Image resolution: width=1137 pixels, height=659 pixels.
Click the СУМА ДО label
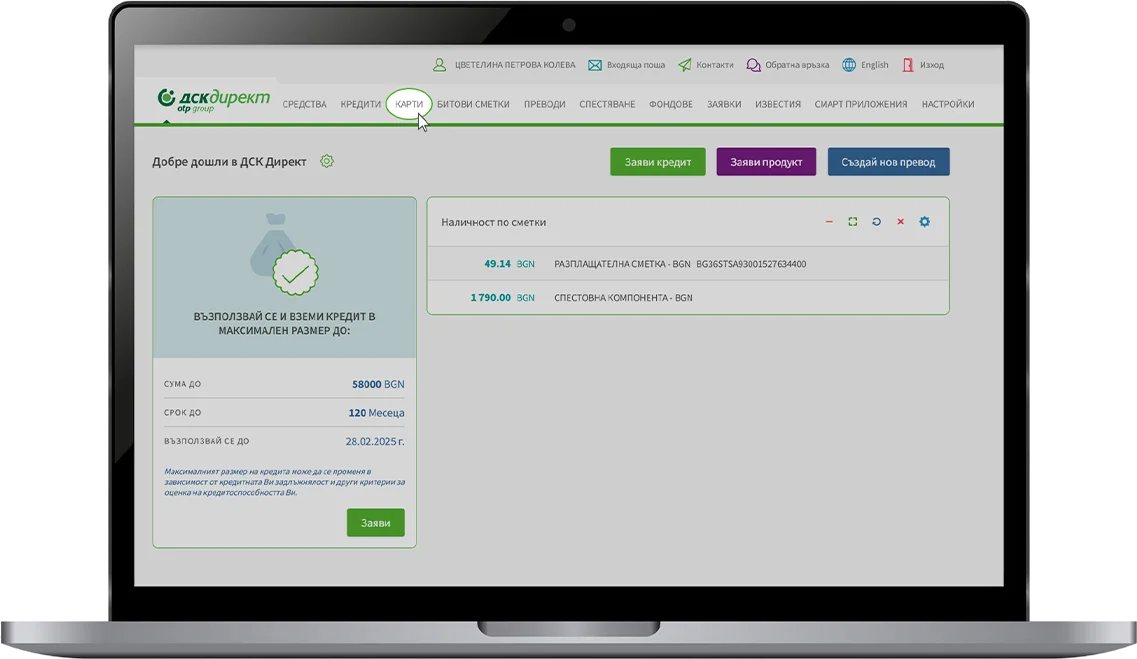pyautogui.click(x=183, y=384)
